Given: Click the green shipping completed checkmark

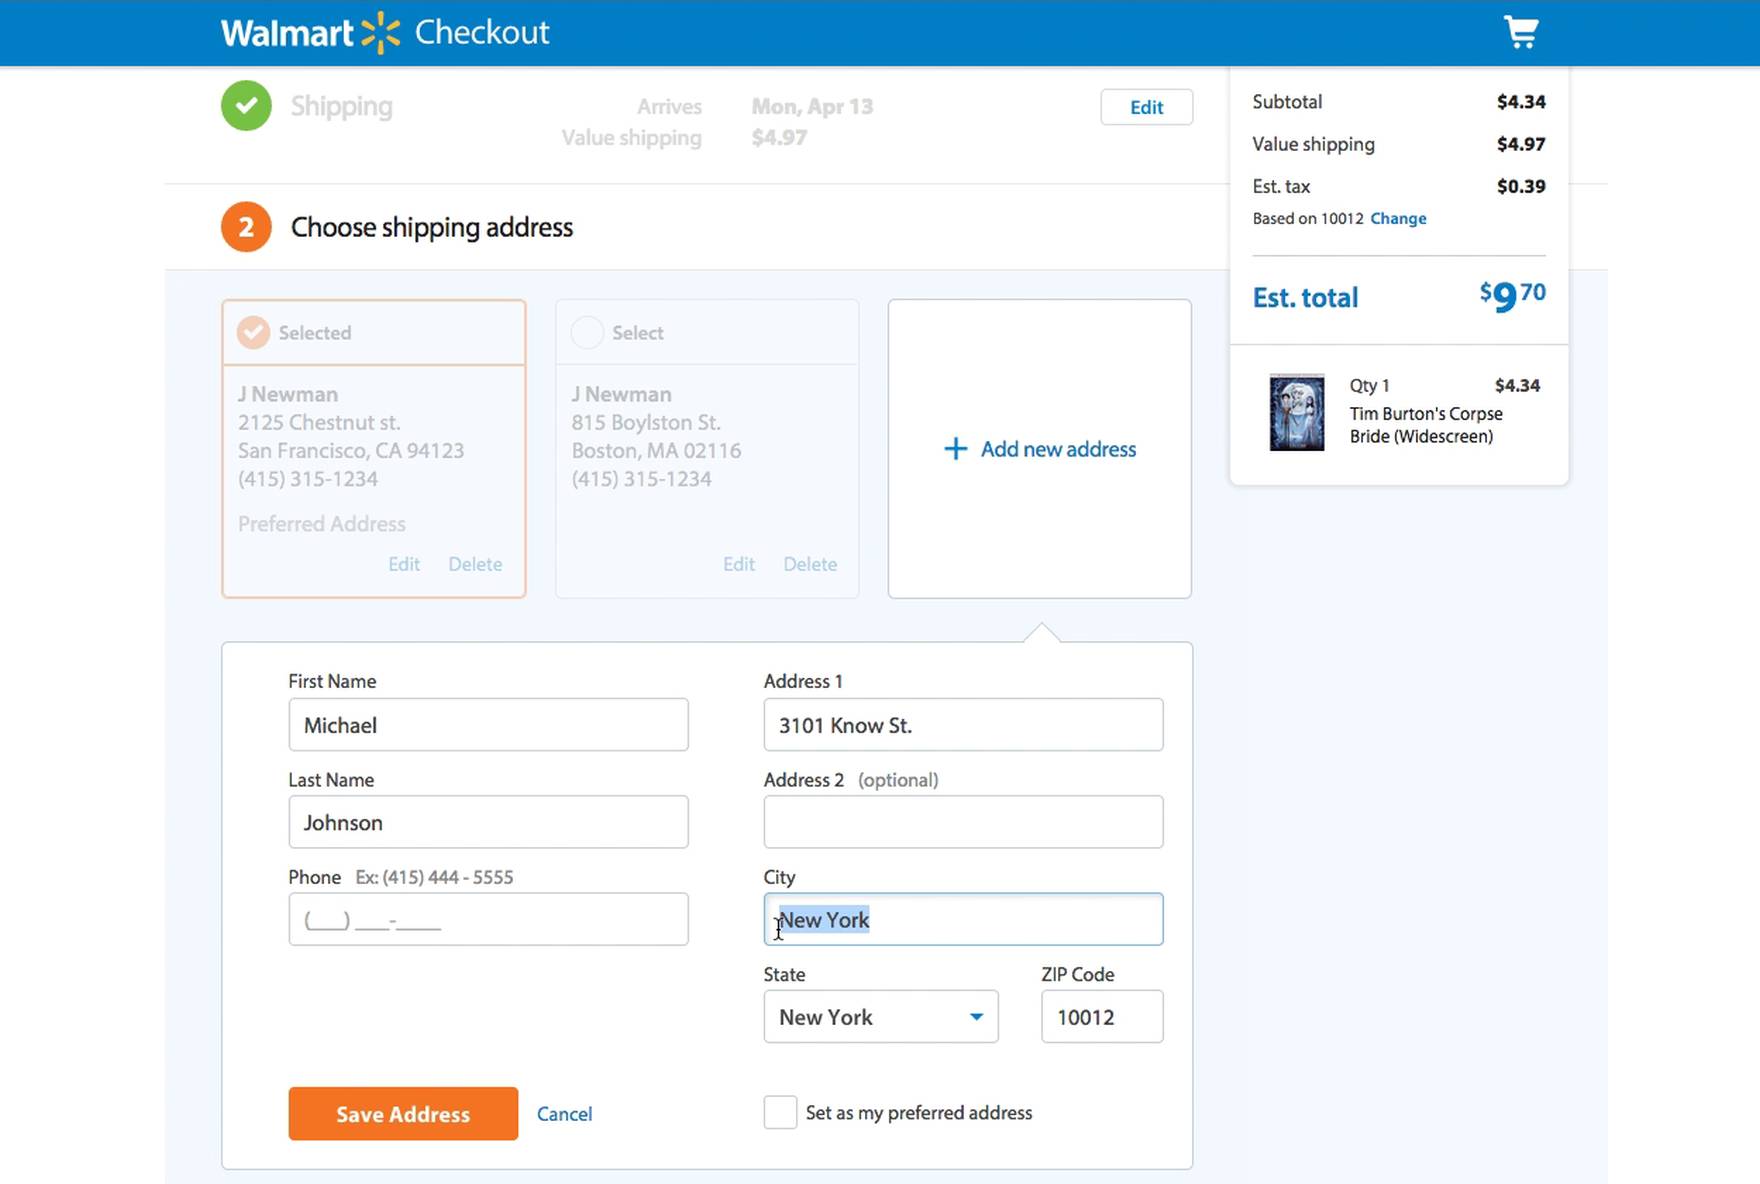Looking at the screenshot, I should pos(245,105).
